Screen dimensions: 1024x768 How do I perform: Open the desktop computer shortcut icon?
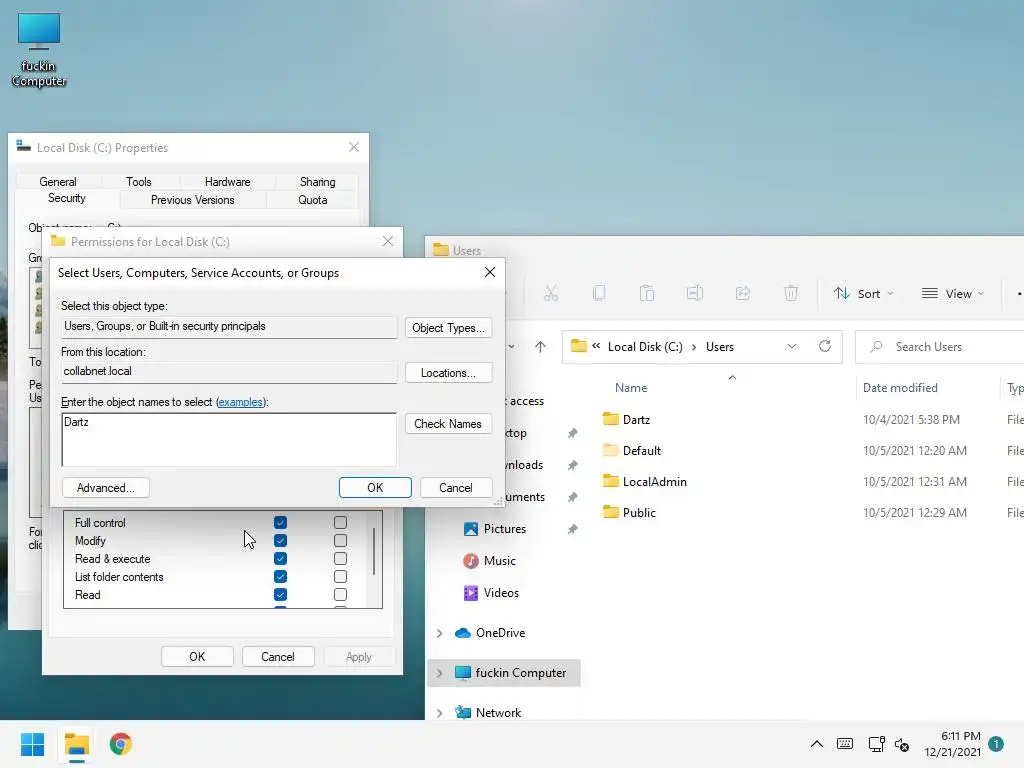pyautogui.click(x=39, y=50)
